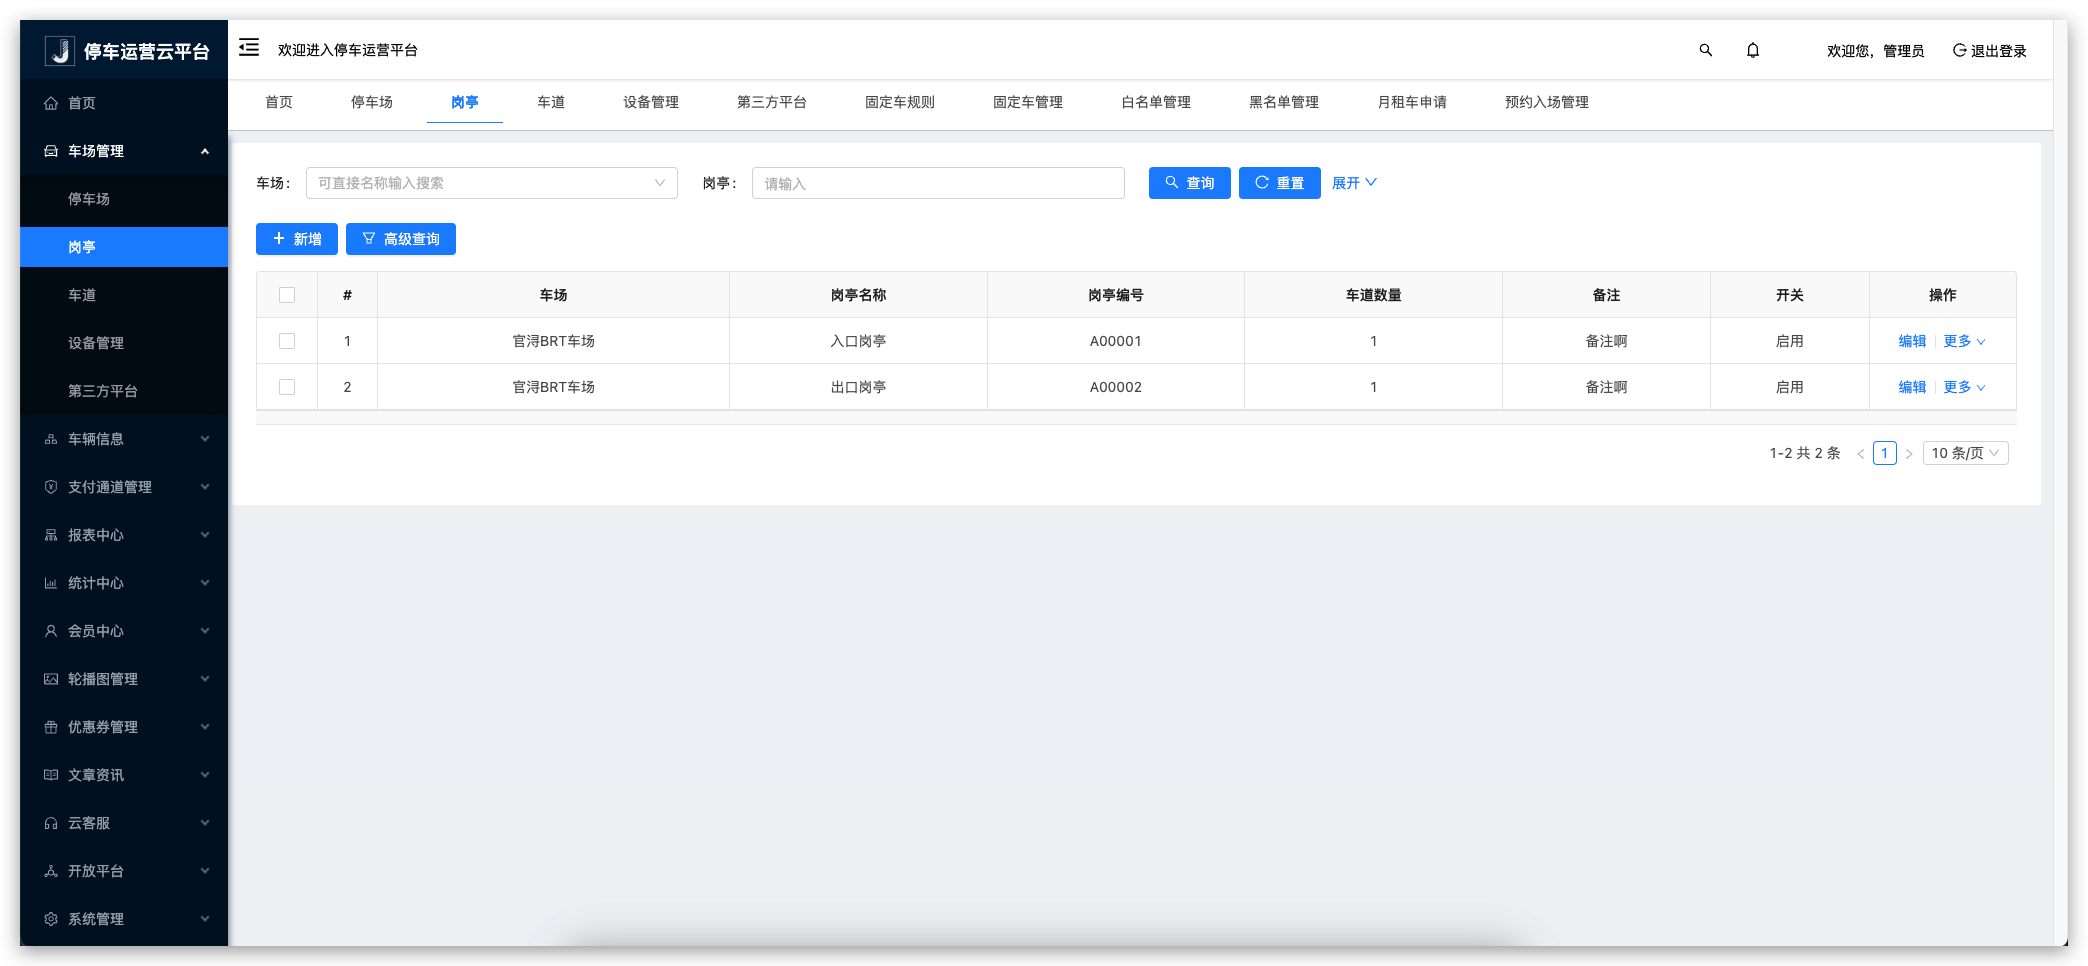Expand the 车辆信息 sidebar menu
Viewport: 2088px width, 966px height.
[x=205, y=439]
